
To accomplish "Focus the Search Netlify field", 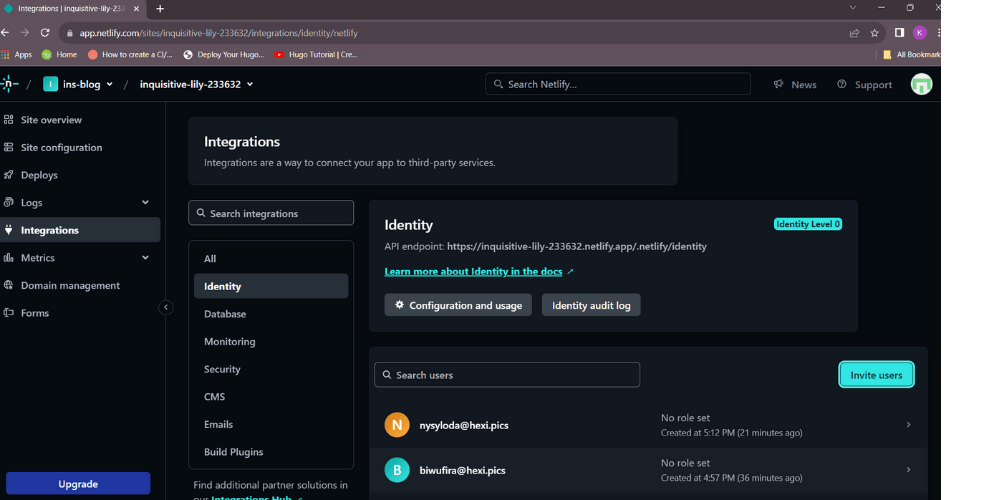I will click(x=617, y=84).
